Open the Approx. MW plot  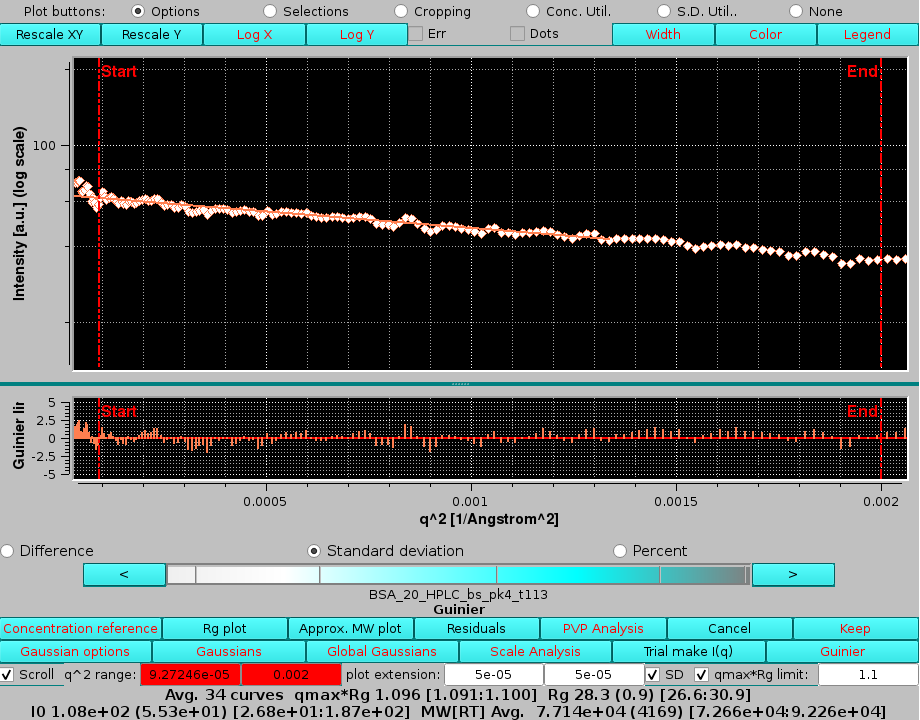click(350, 628)
